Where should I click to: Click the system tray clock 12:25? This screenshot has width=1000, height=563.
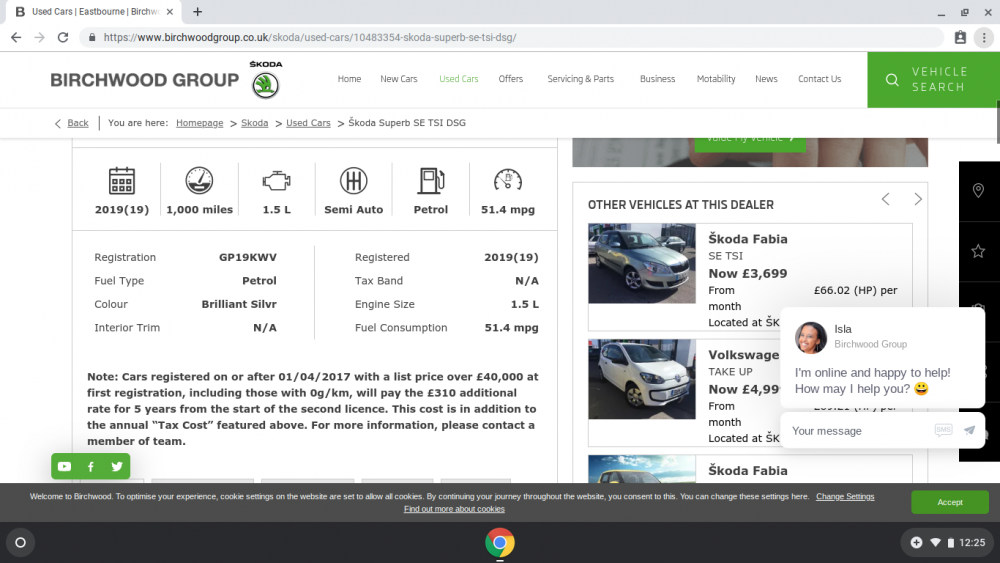tap(972, 543)
